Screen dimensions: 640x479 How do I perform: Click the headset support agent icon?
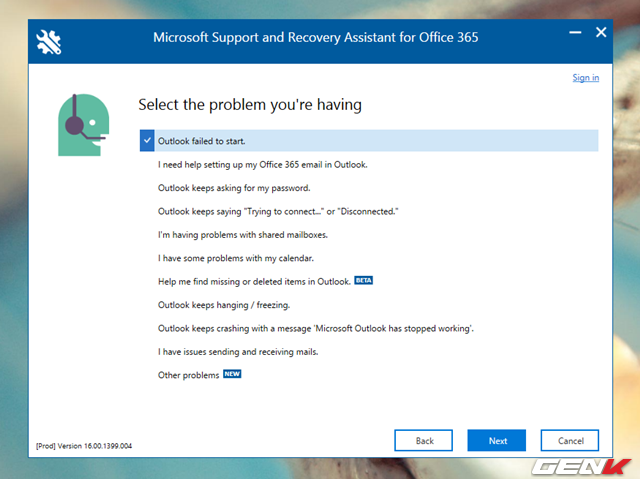[x=84, y=125]
